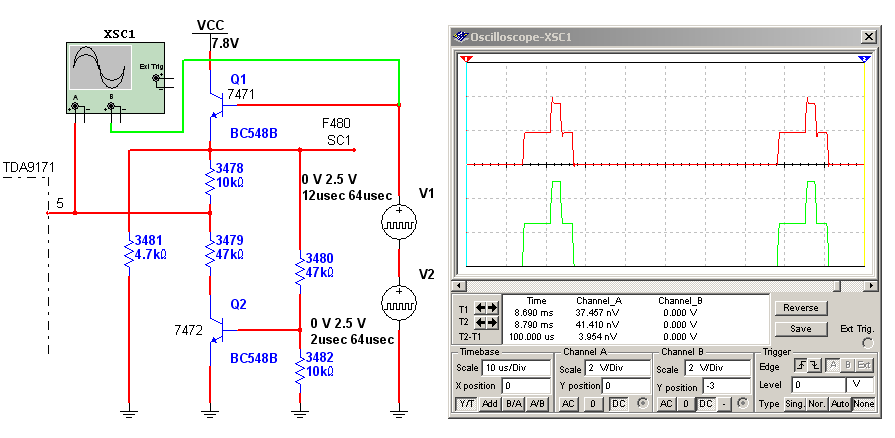
Task: Enable Y/T display mode
Action: (x=467, y=403)
